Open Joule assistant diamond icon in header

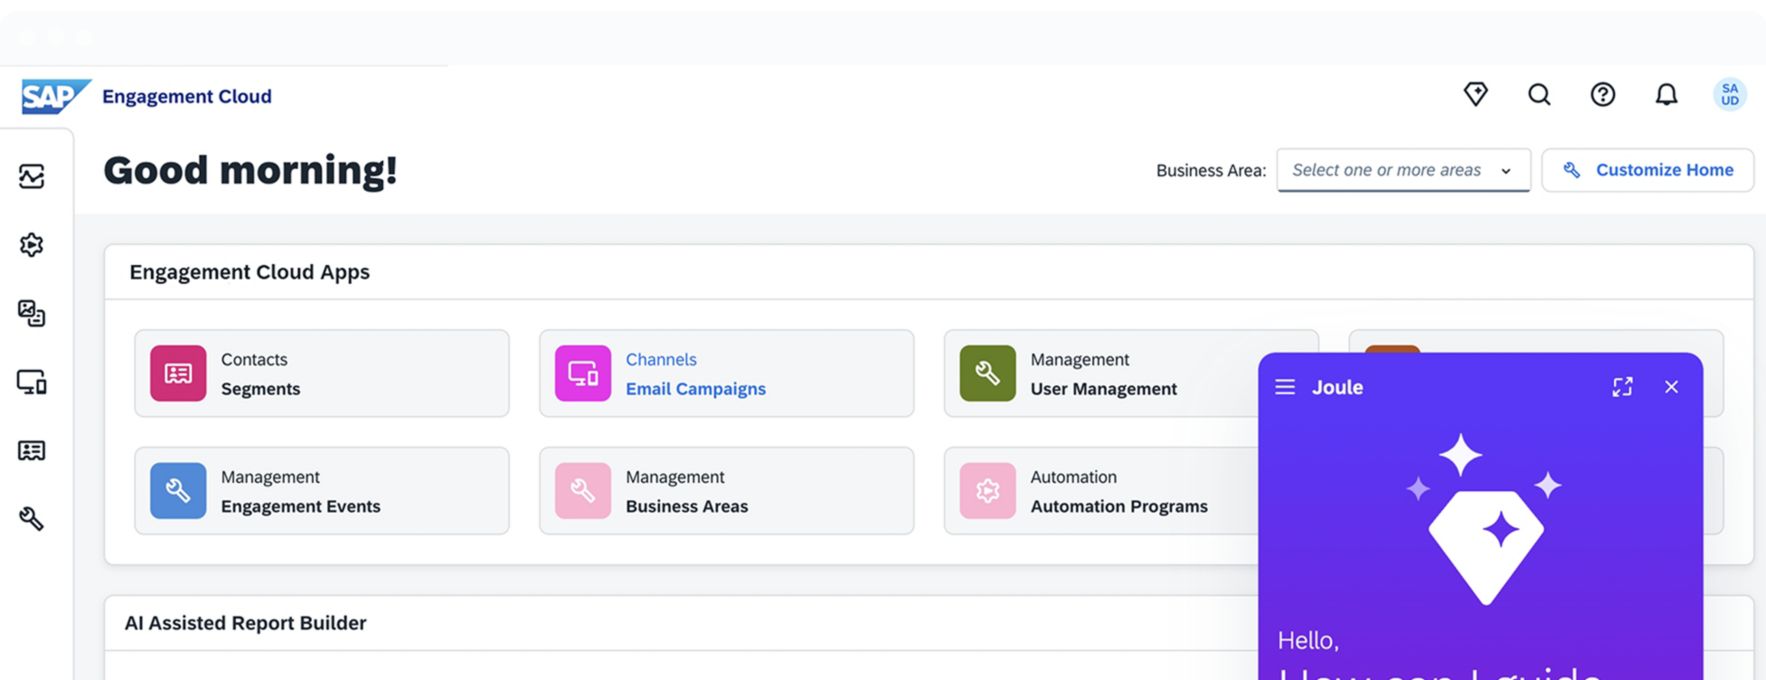(x=1475, y=94)
